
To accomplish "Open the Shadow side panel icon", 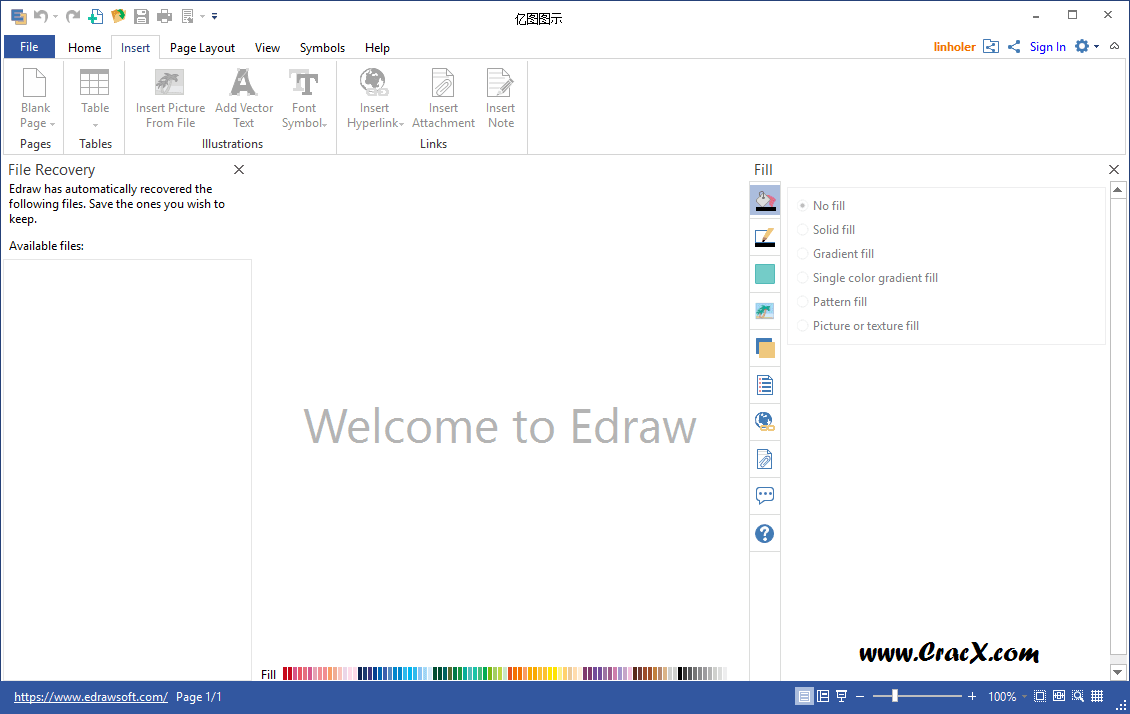I will [765, 348].
